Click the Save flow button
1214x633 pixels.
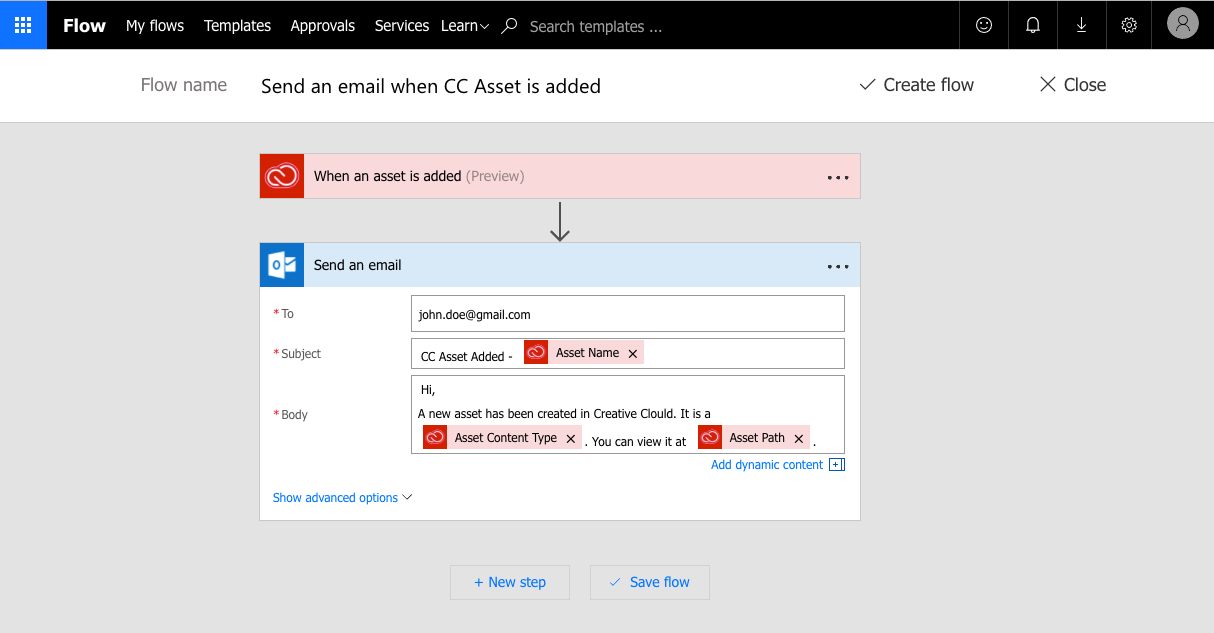tap(650, 582)
